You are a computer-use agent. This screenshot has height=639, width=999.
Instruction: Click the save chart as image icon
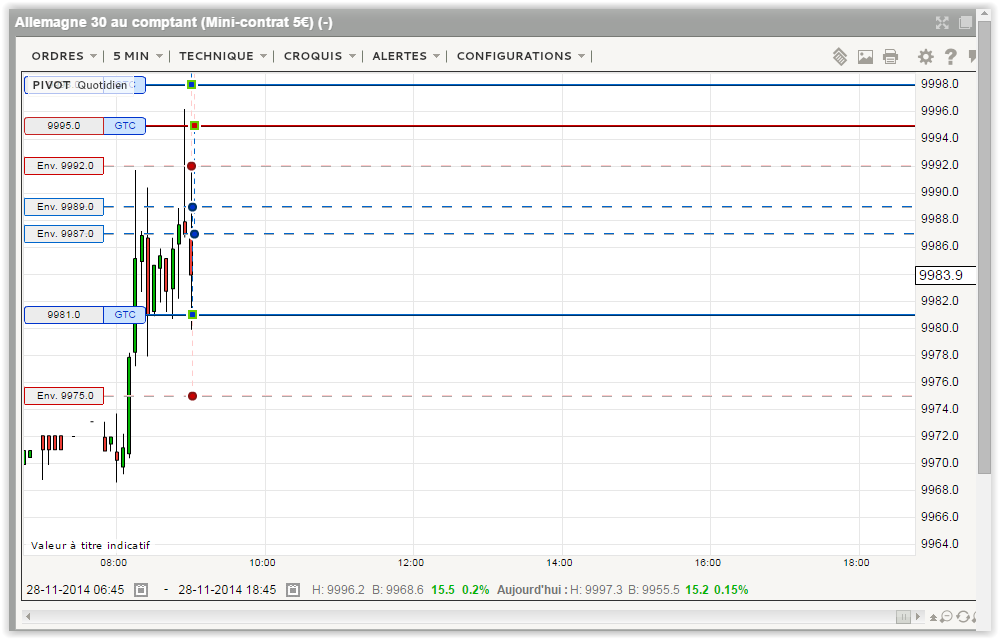(865, 57)
